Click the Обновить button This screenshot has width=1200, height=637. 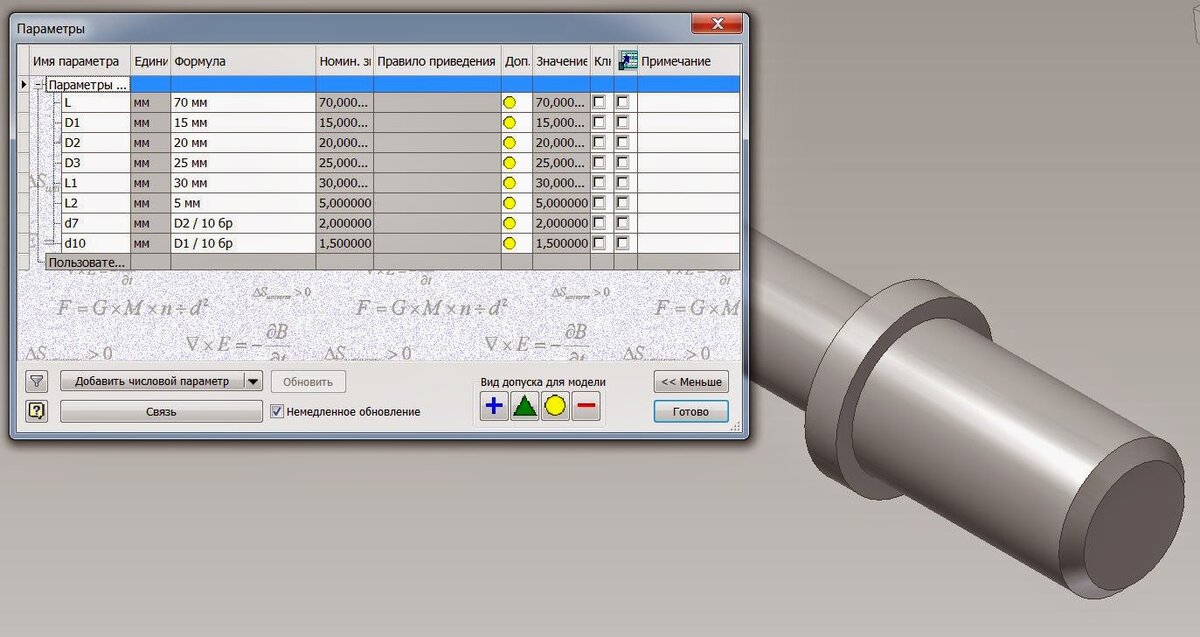308,381
